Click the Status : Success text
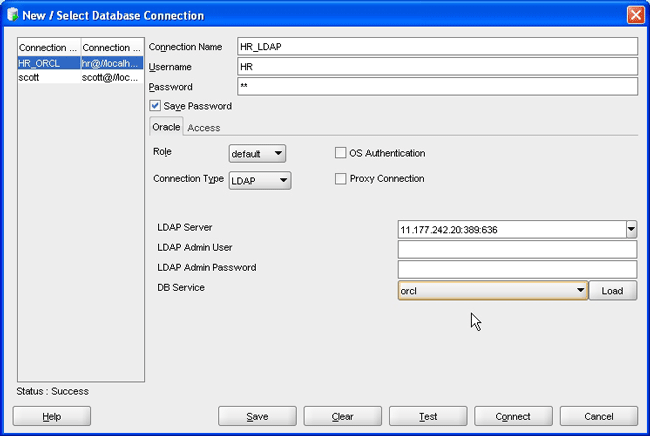The width and height of the screenshot is (650, 436). (x=52, y=391)
